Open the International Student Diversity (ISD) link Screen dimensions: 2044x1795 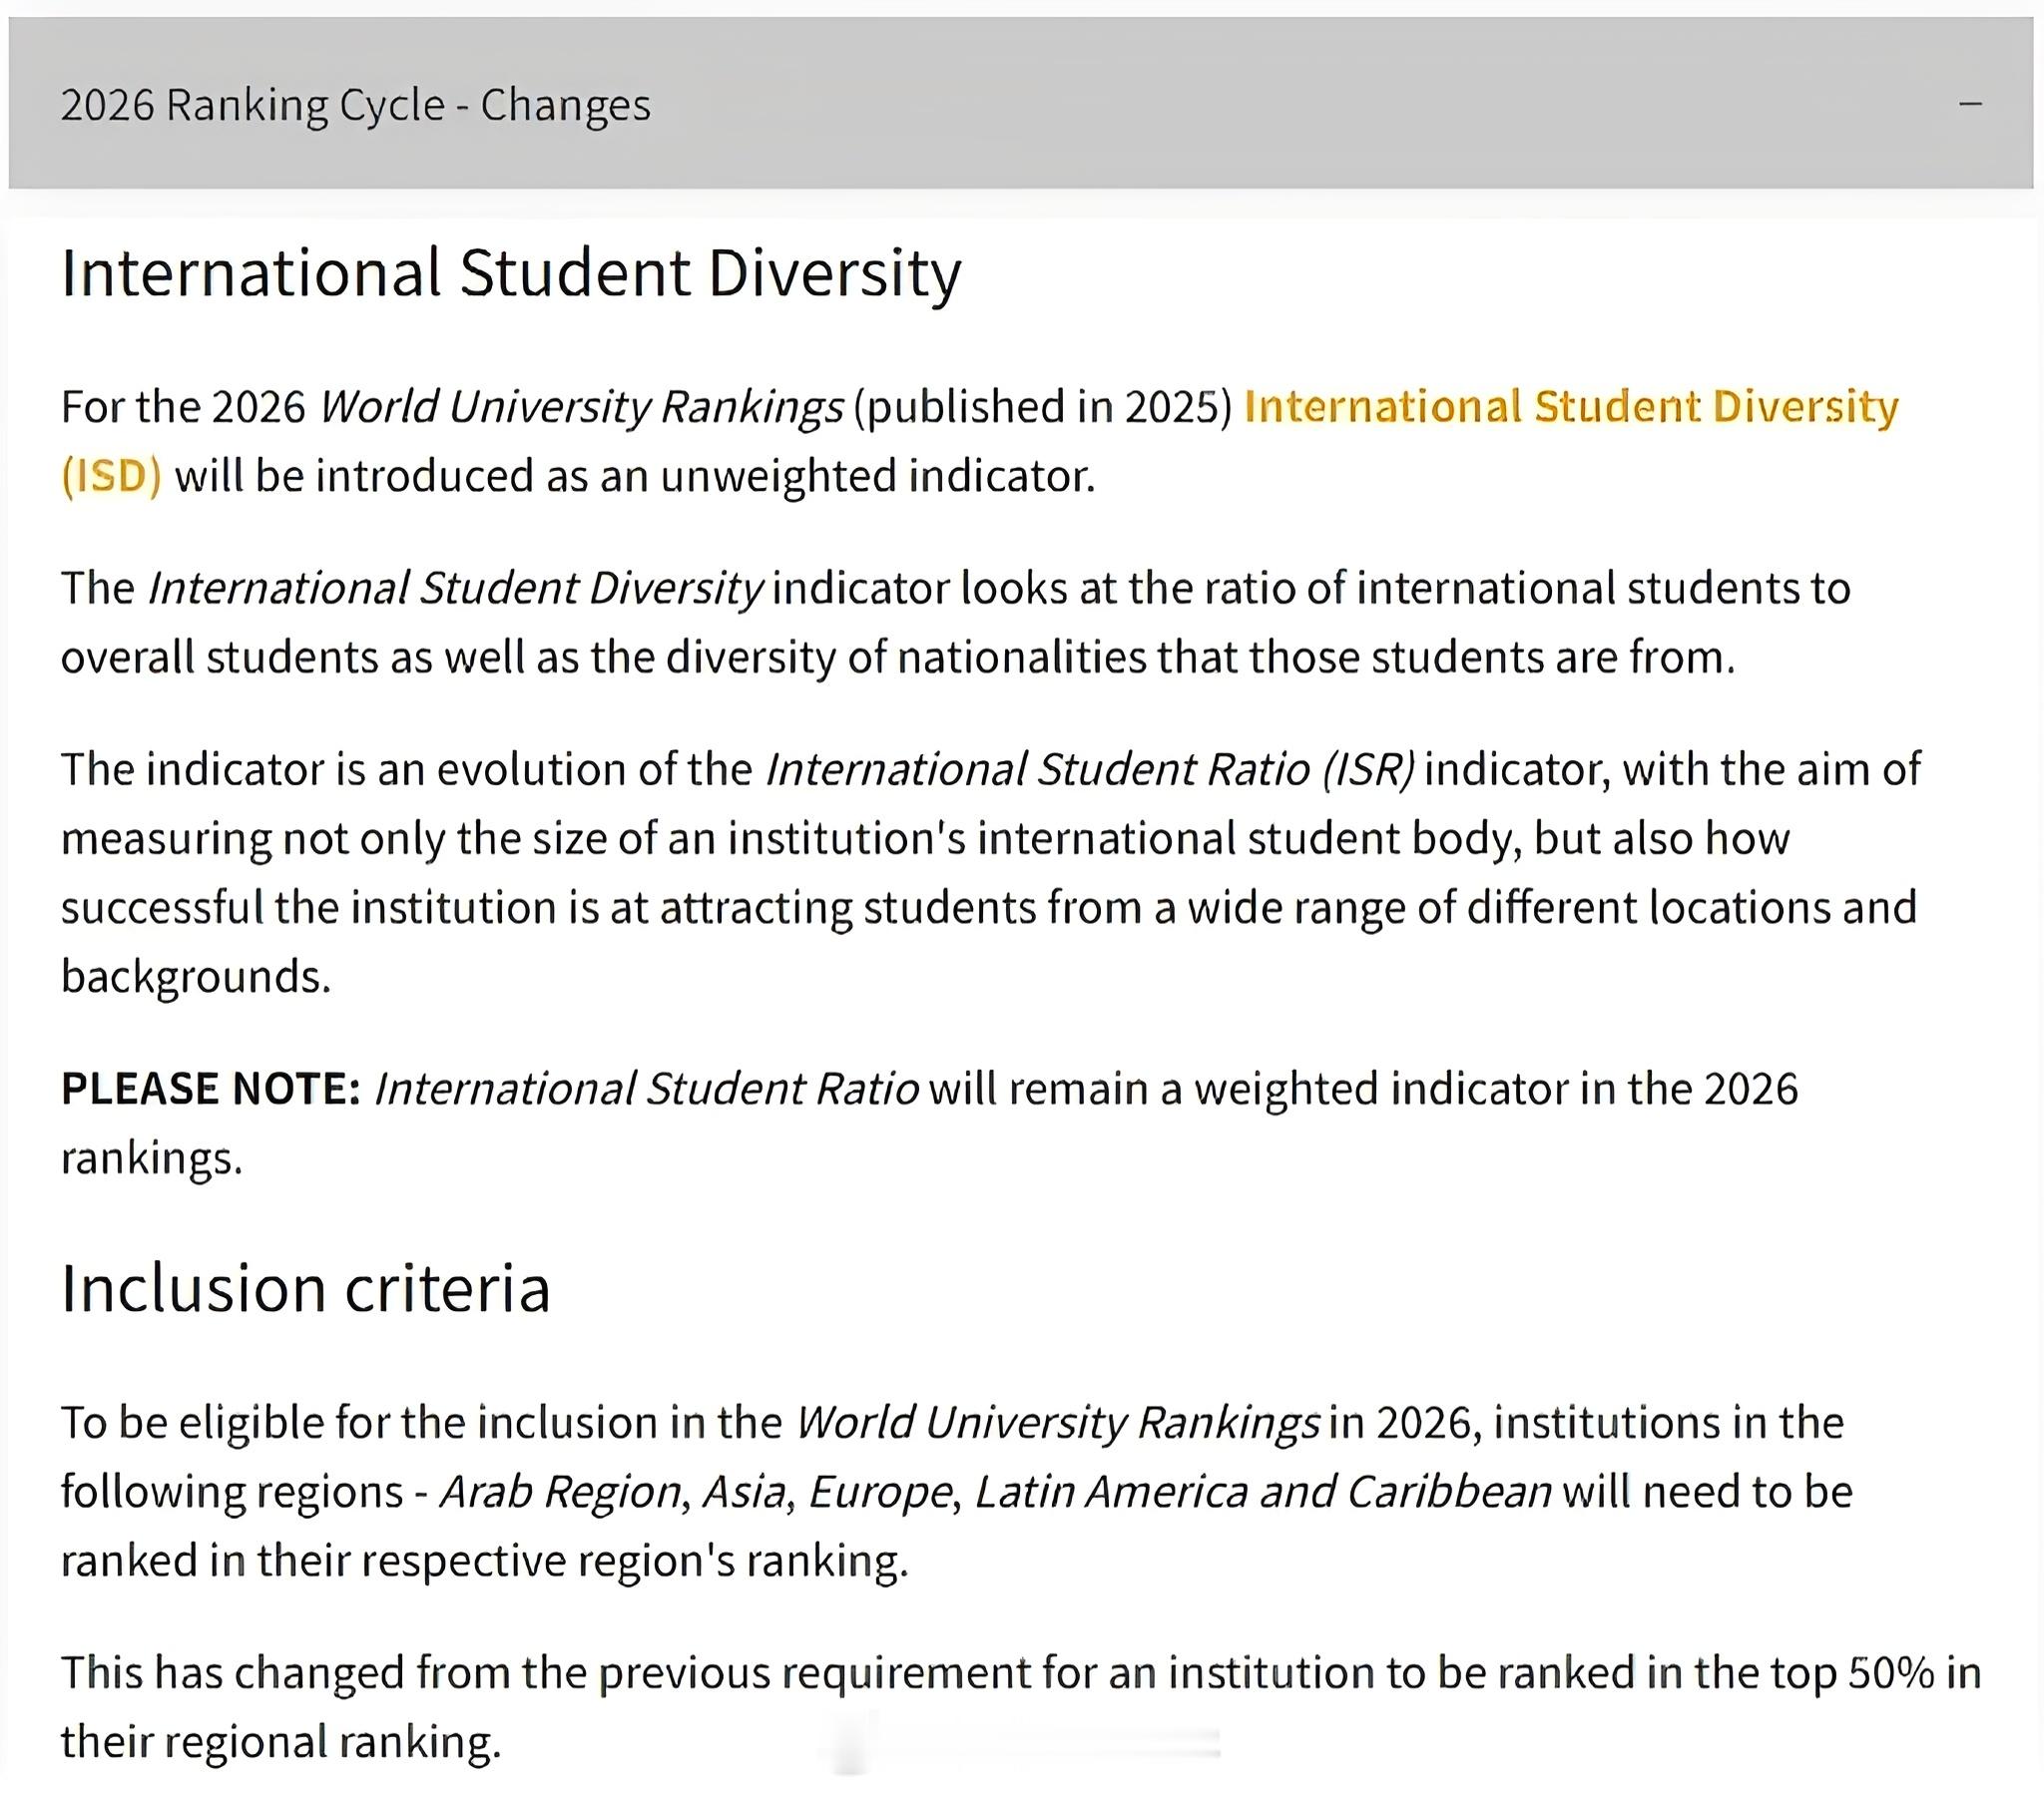[1570, 407]
